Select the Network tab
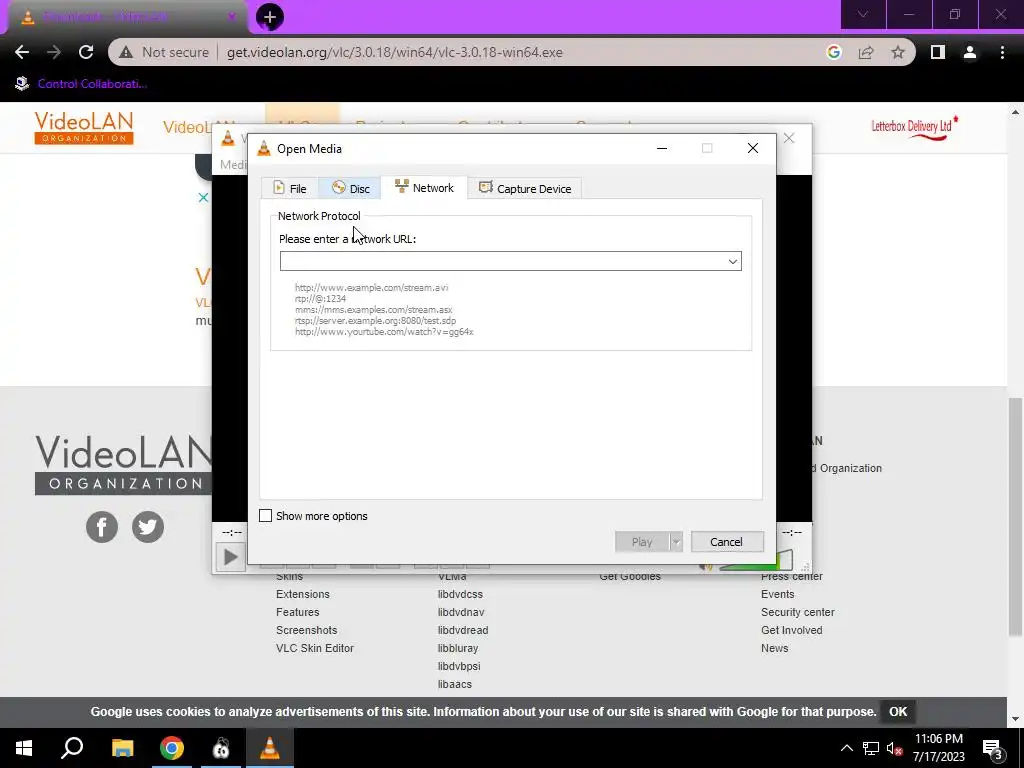Viewport: 1024px width, 768px height. (424, 187)
